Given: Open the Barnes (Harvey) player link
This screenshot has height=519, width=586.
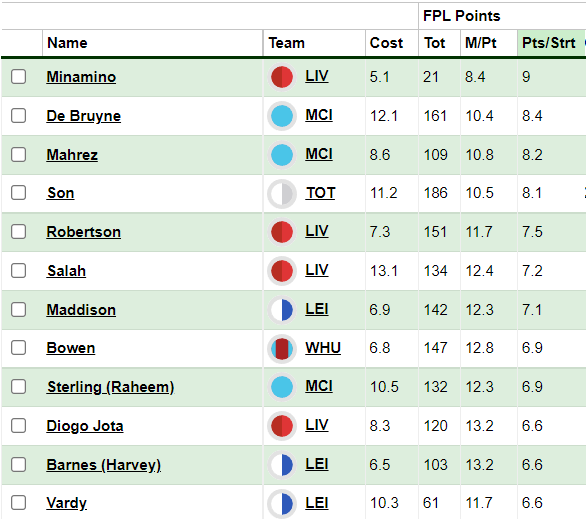Looking at the screenshot, I should pos(104,465).
